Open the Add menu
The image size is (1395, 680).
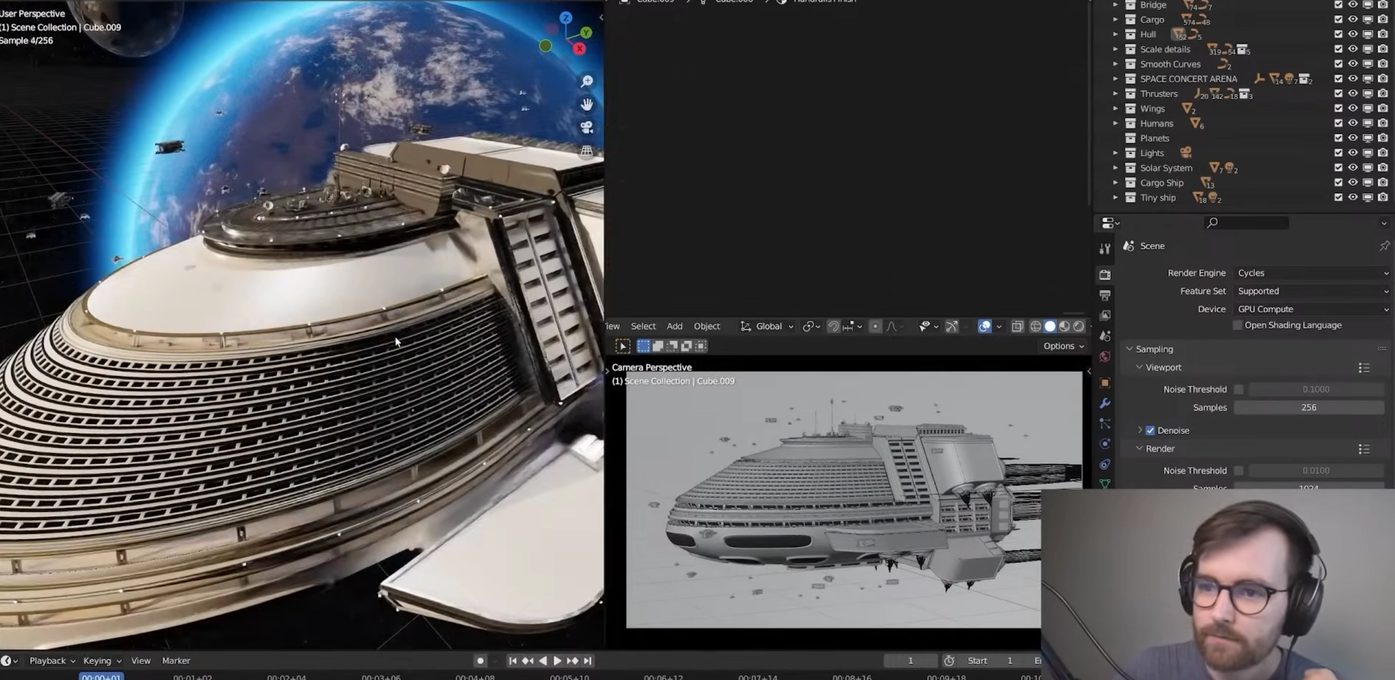pyautogui.click(x=675, y=326)
